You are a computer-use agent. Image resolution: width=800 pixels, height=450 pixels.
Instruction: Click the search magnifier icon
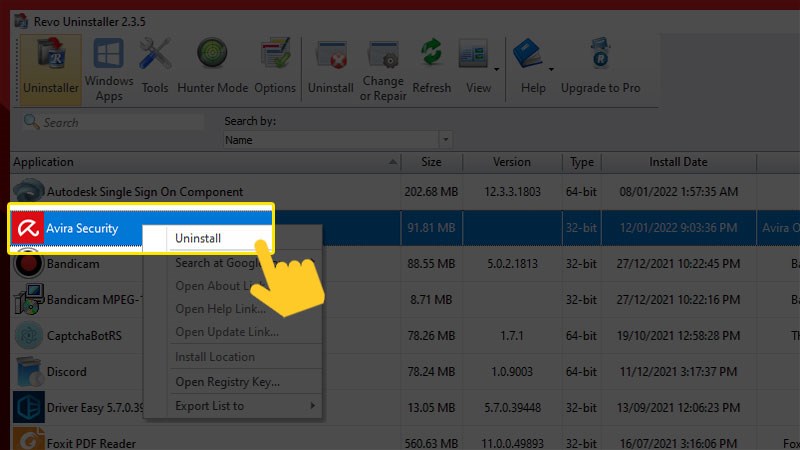(31, 122)
